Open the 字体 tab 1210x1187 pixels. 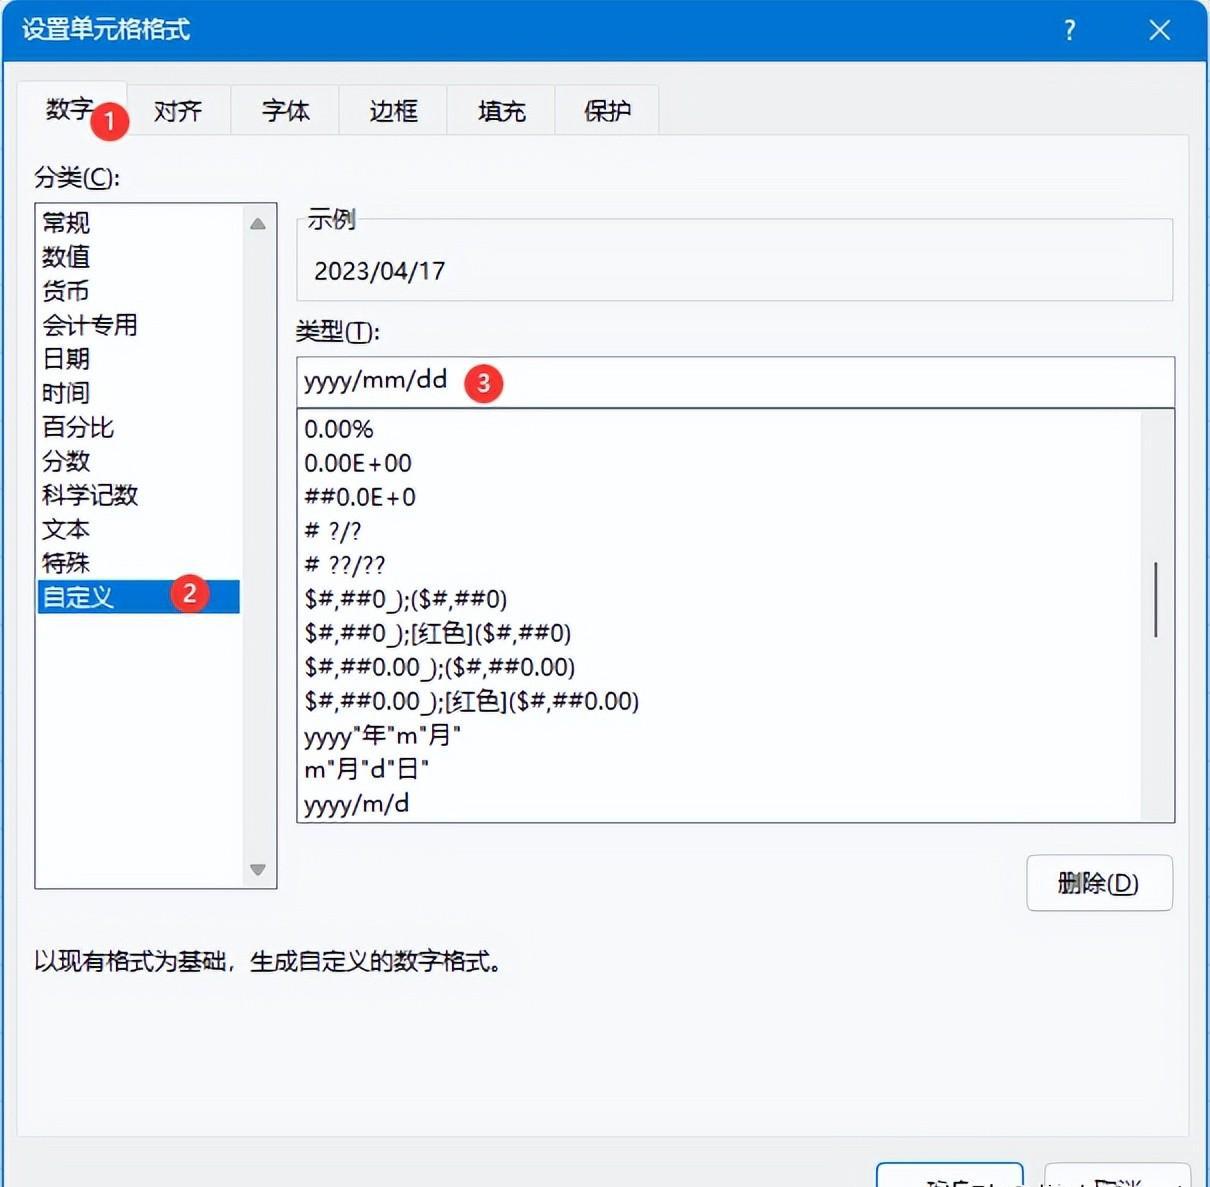coord(286,110)
